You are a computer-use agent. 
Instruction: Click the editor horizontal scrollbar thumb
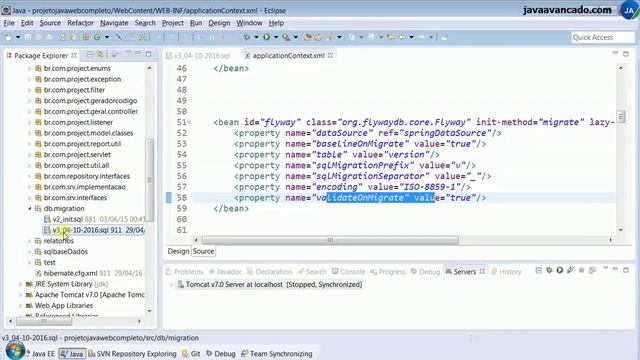[x=330, y=240]
